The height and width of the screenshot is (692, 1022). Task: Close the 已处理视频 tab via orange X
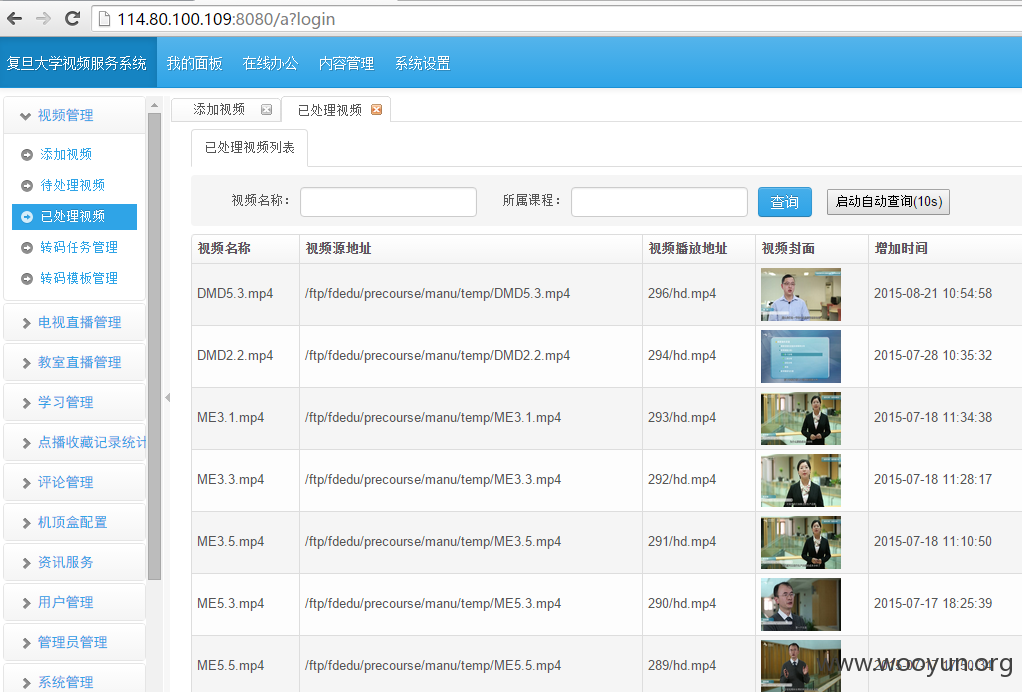pyautogui.click(x=377, y=109)
